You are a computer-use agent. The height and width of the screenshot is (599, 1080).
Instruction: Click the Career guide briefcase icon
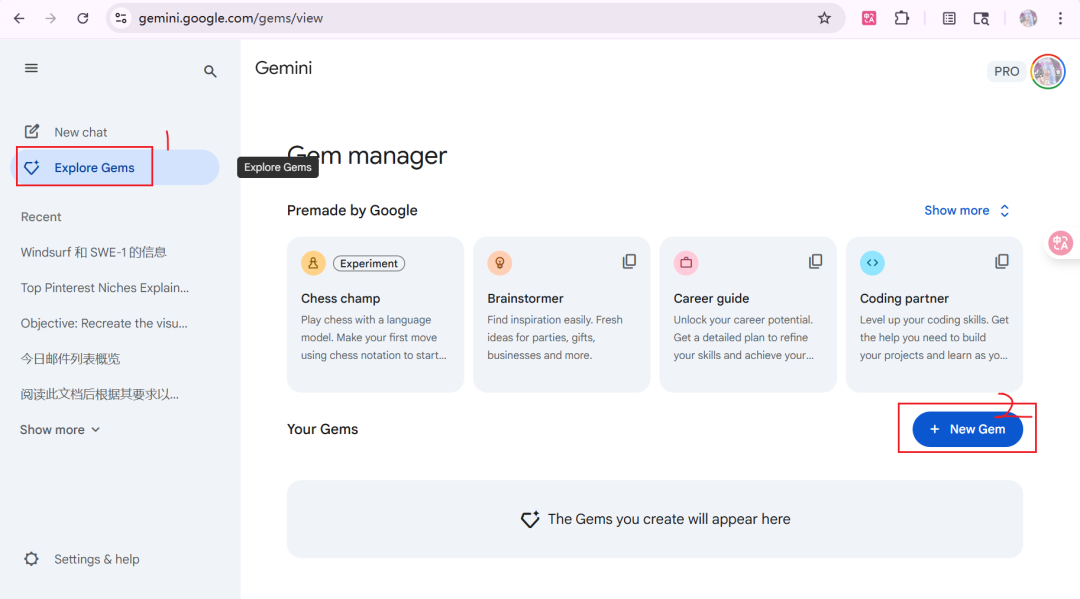[686, 263]
